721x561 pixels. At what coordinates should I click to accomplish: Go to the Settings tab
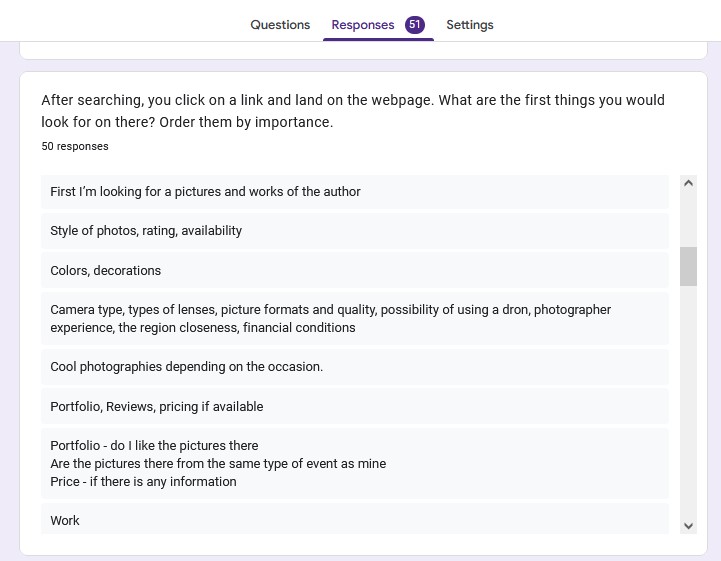pyautogui.click(x=469, y=25)
